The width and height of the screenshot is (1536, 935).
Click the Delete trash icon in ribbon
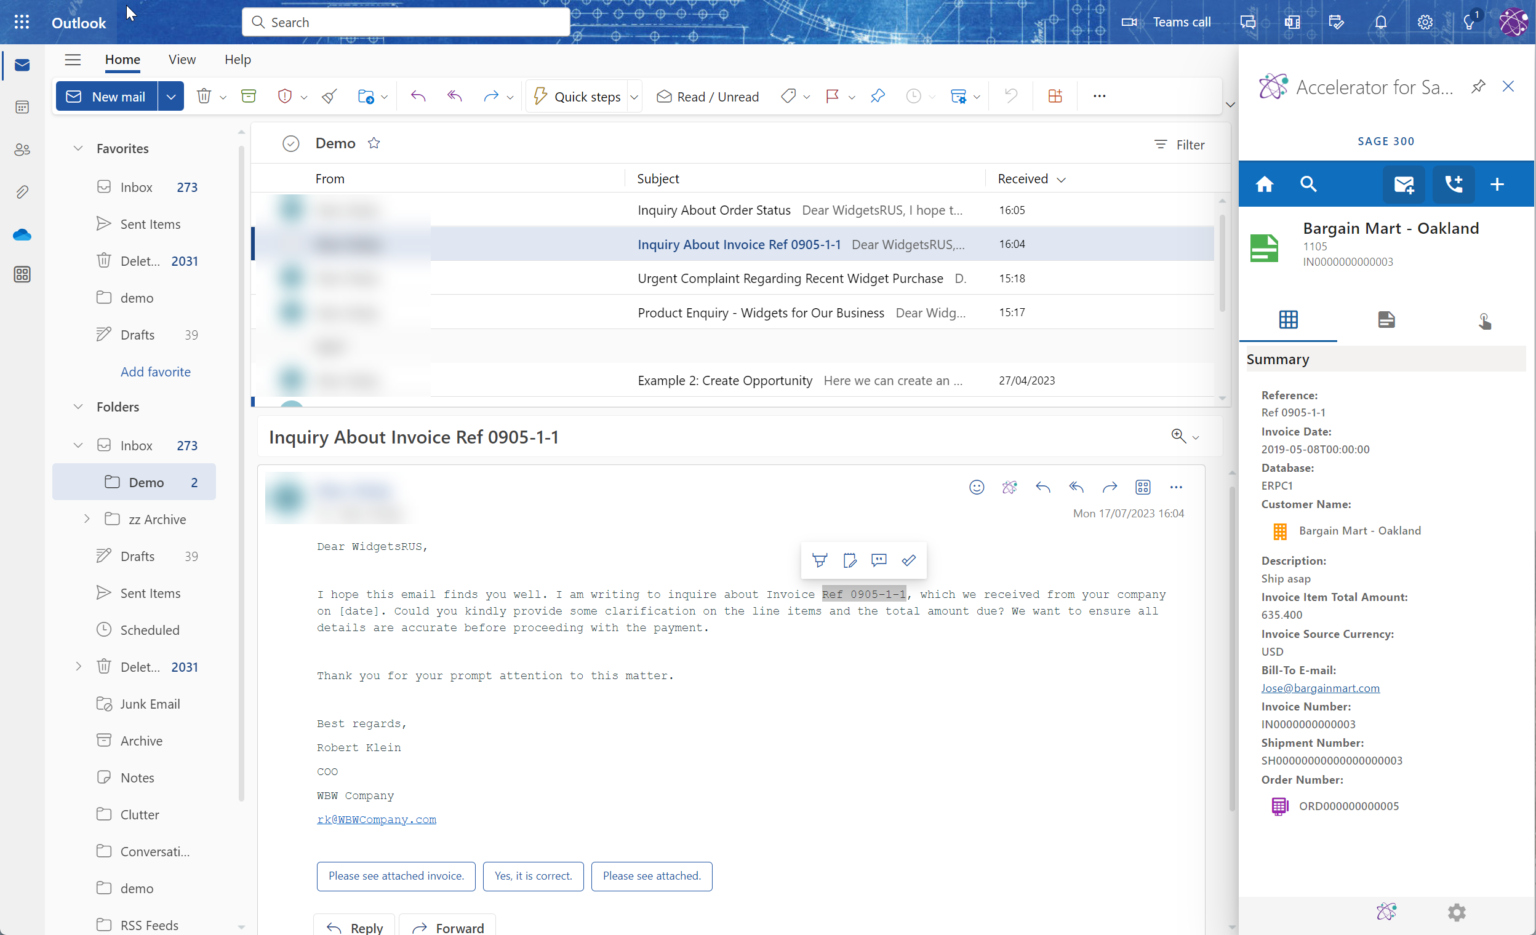pos(204,96)
